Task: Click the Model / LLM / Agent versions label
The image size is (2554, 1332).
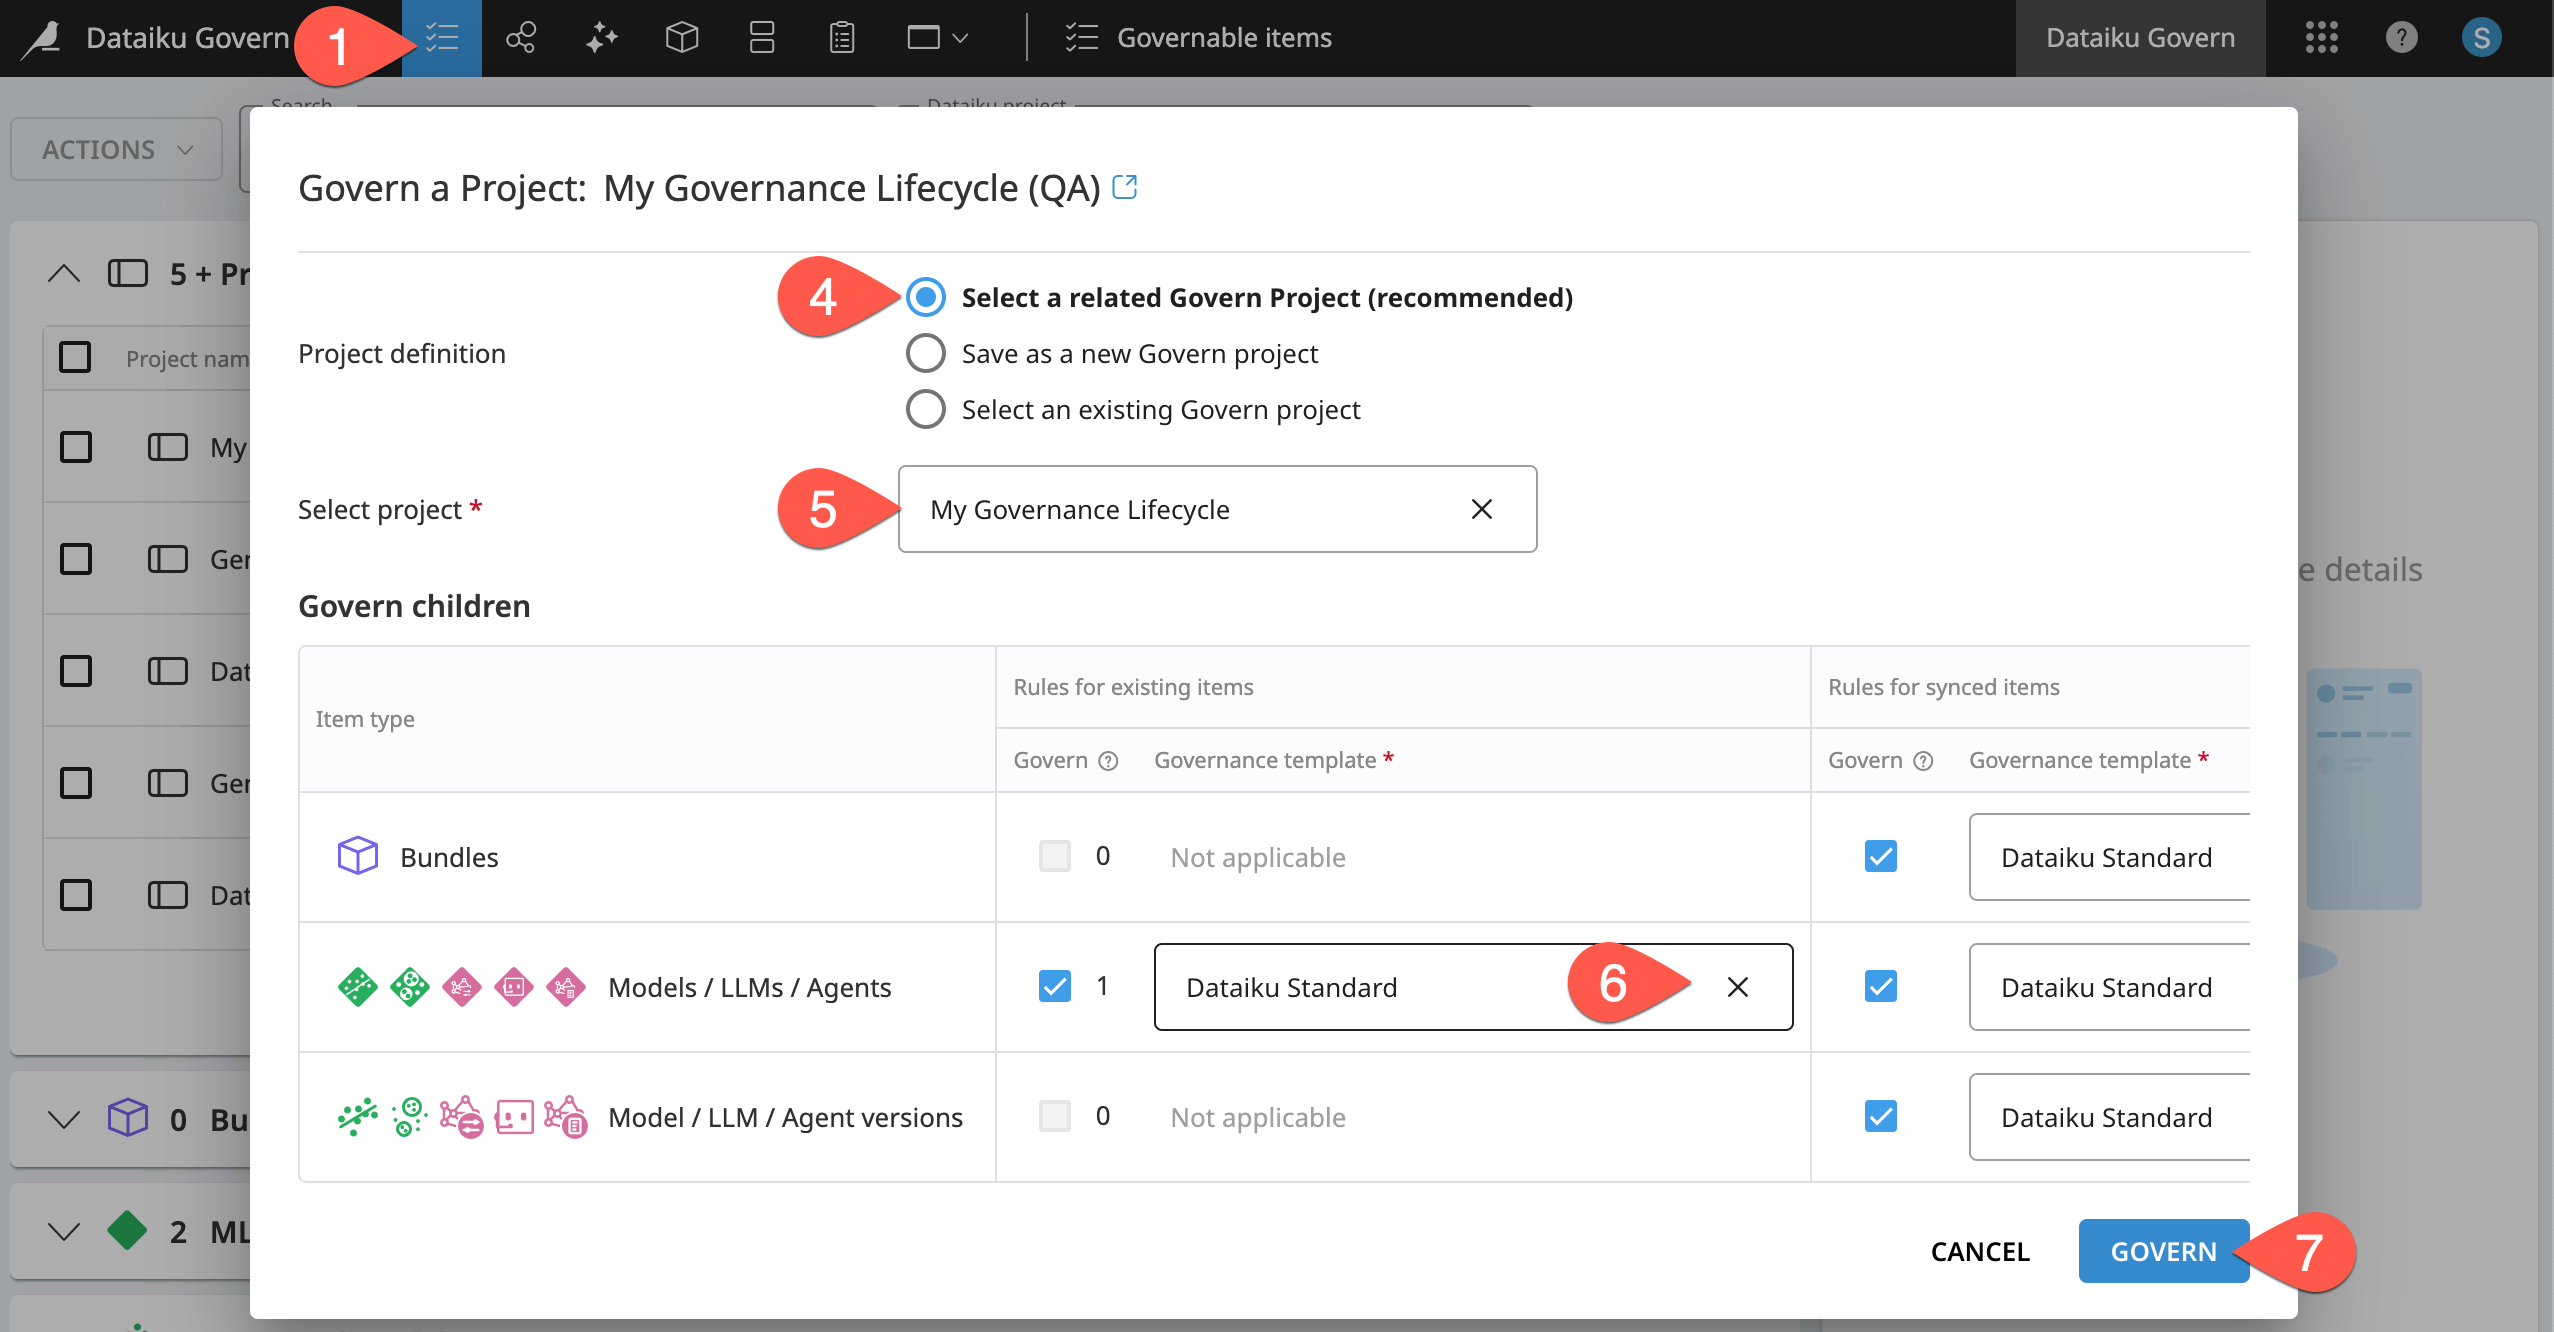Action: tap(785, 1117)
